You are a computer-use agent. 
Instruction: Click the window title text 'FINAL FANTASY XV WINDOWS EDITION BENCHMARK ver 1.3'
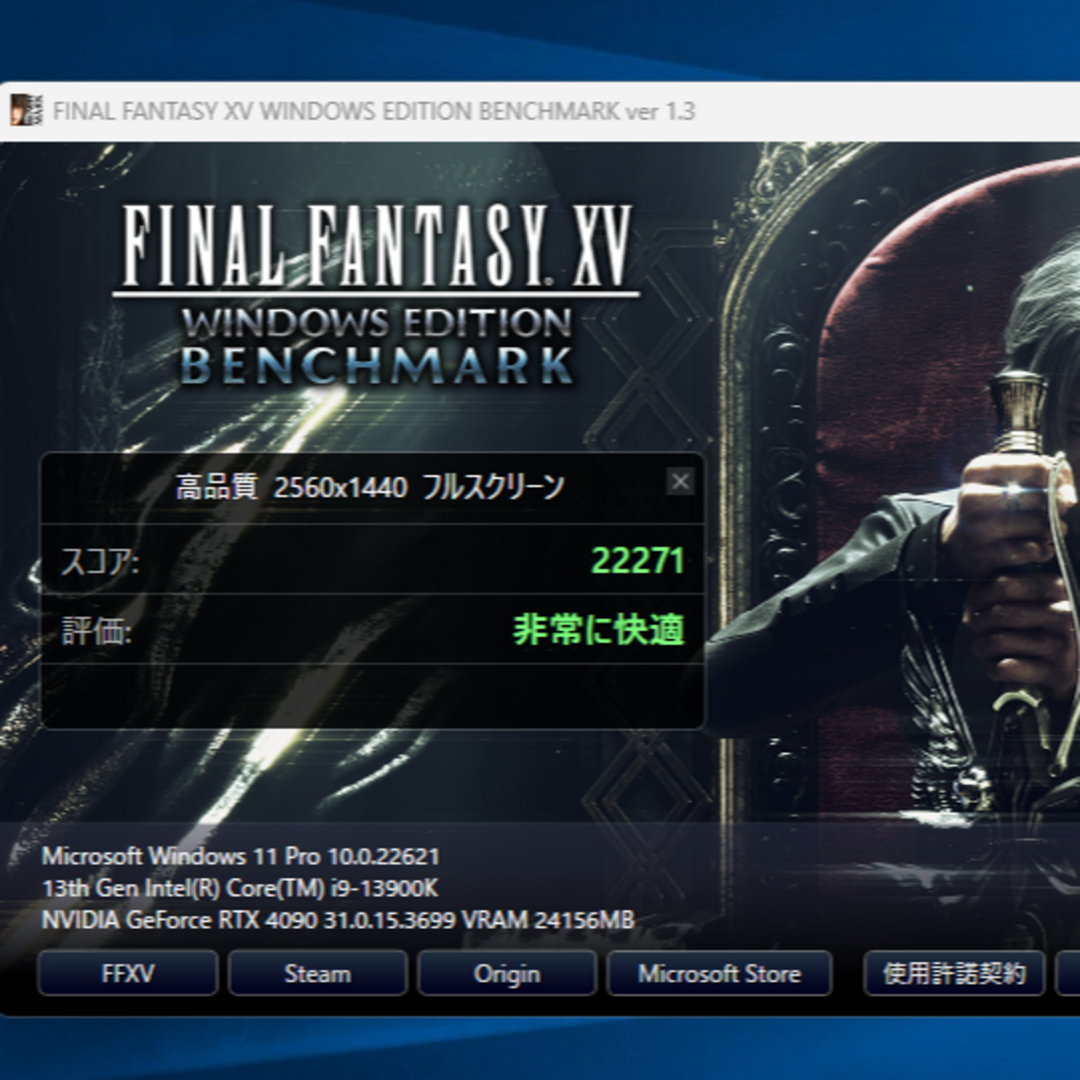tap(374, 111)
